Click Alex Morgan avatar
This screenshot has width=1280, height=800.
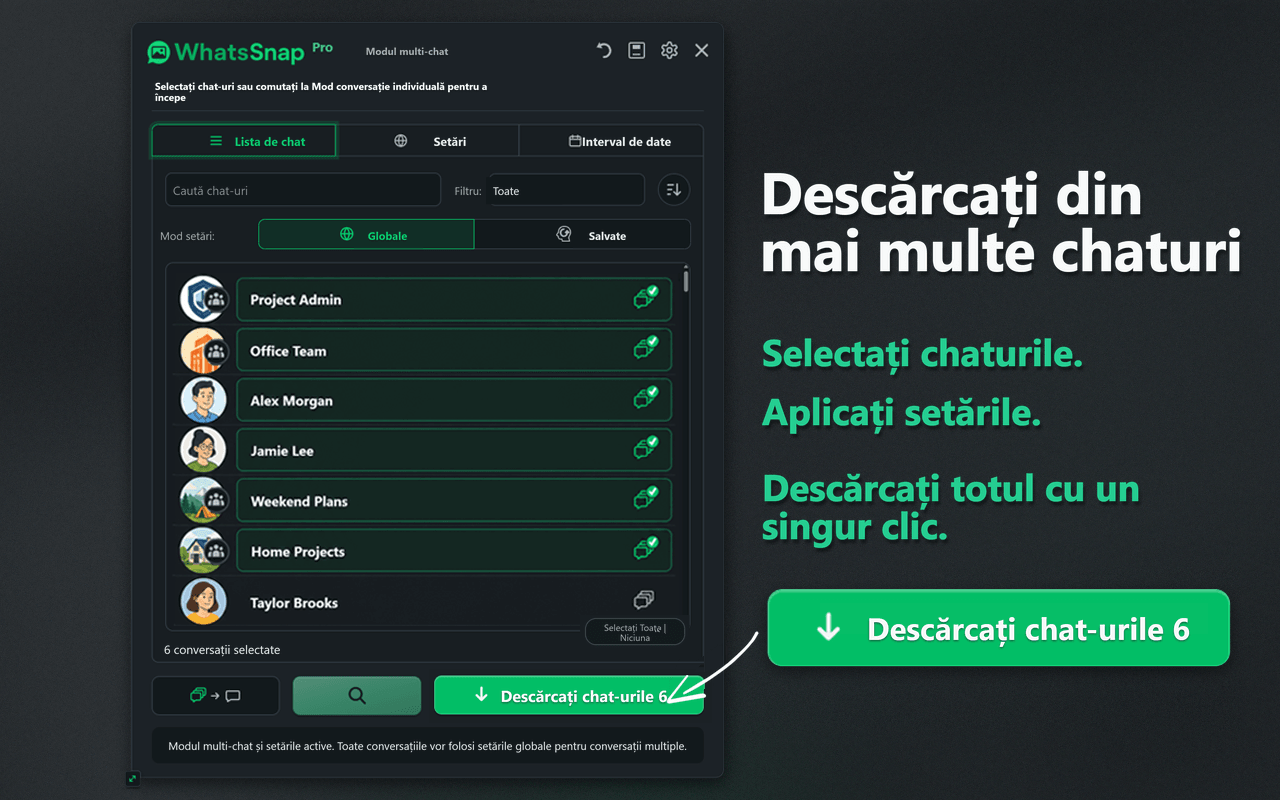[203, 400]
